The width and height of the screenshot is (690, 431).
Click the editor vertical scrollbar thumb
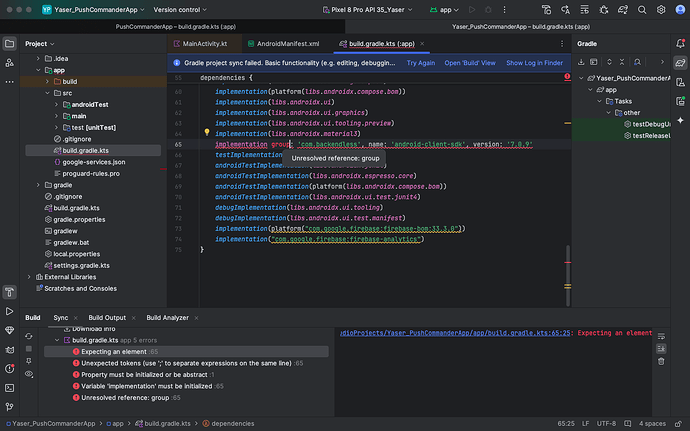coord(568,276)
